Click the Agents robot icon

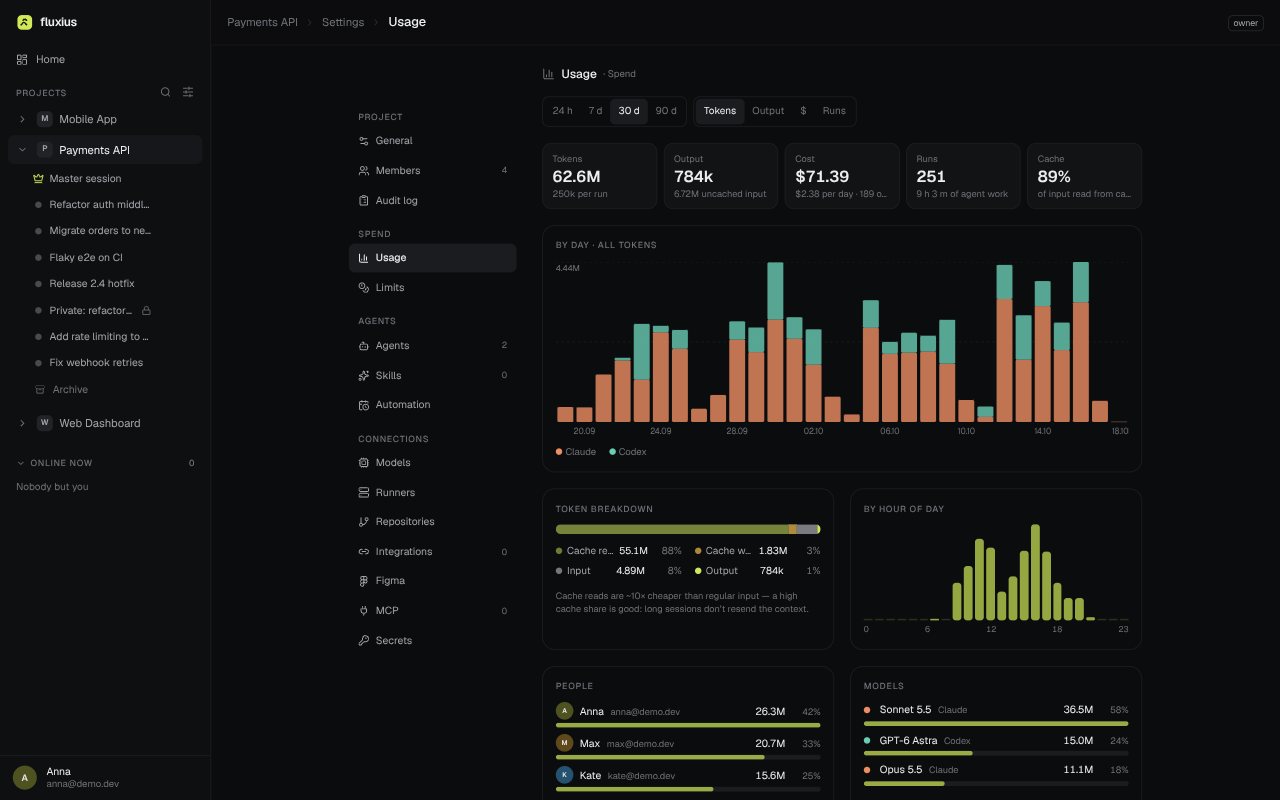click(364, 346)
